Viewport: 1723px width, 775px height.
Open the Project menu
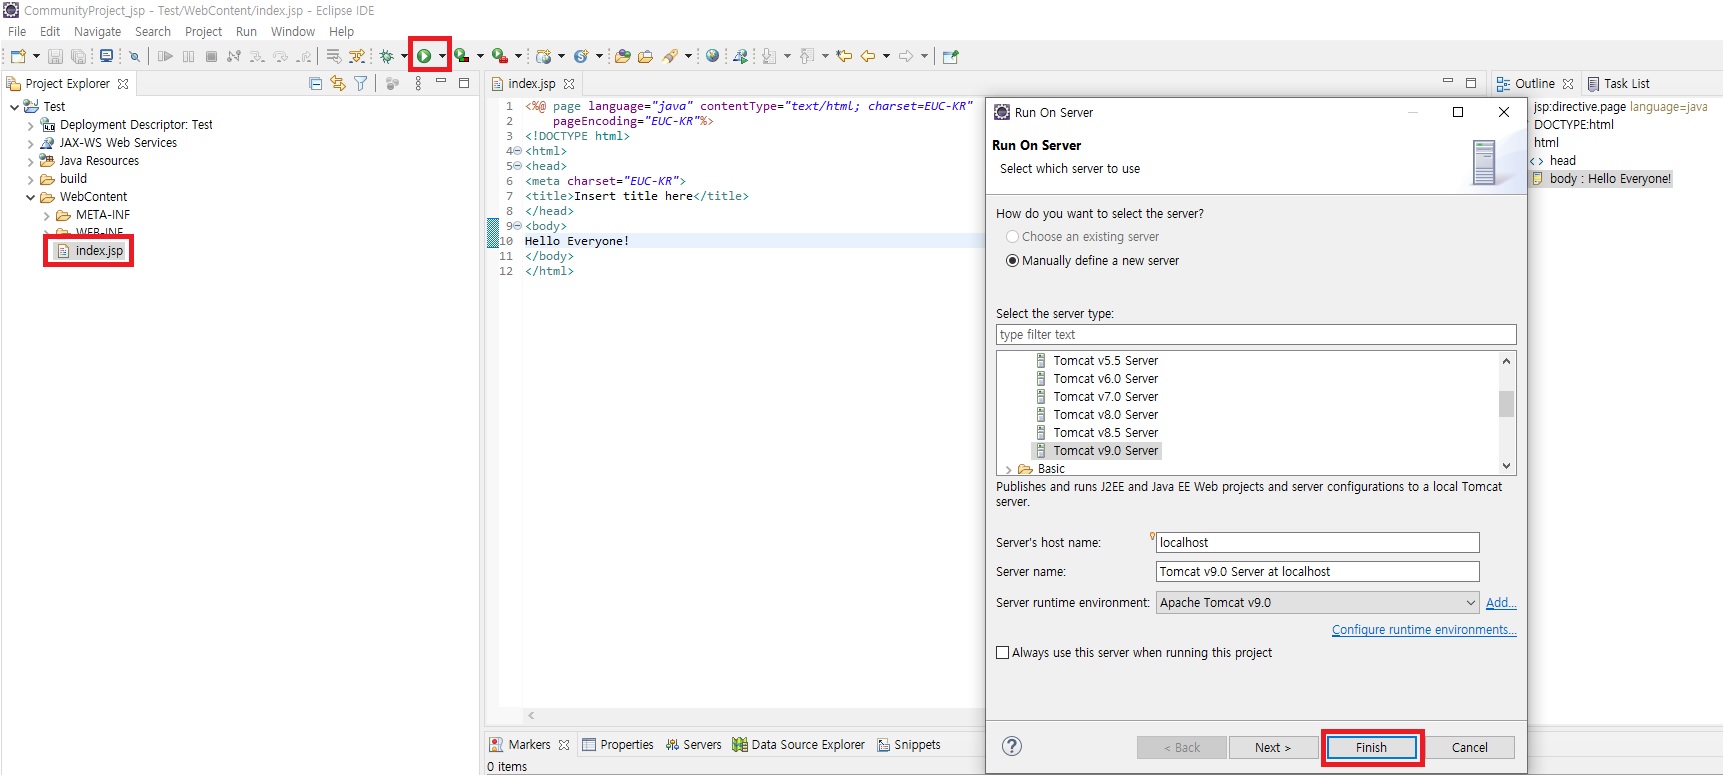[203, 32]
